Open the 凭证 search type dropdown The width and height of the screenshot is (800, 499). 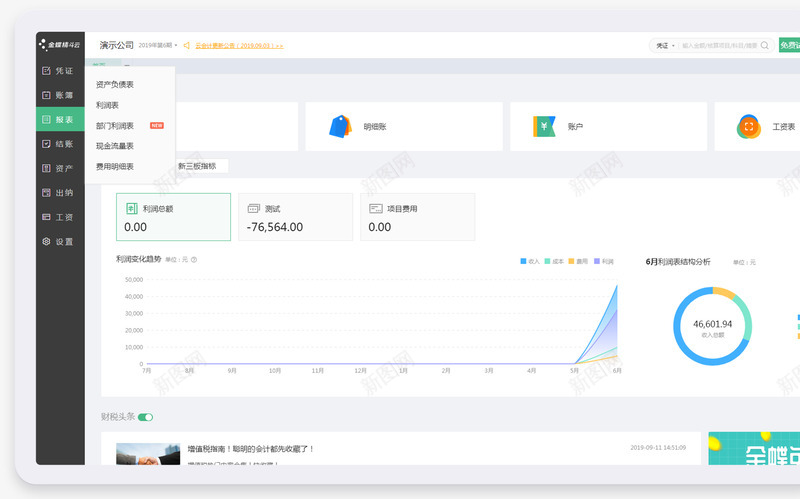pyautogui.click(x=665, y=45)
